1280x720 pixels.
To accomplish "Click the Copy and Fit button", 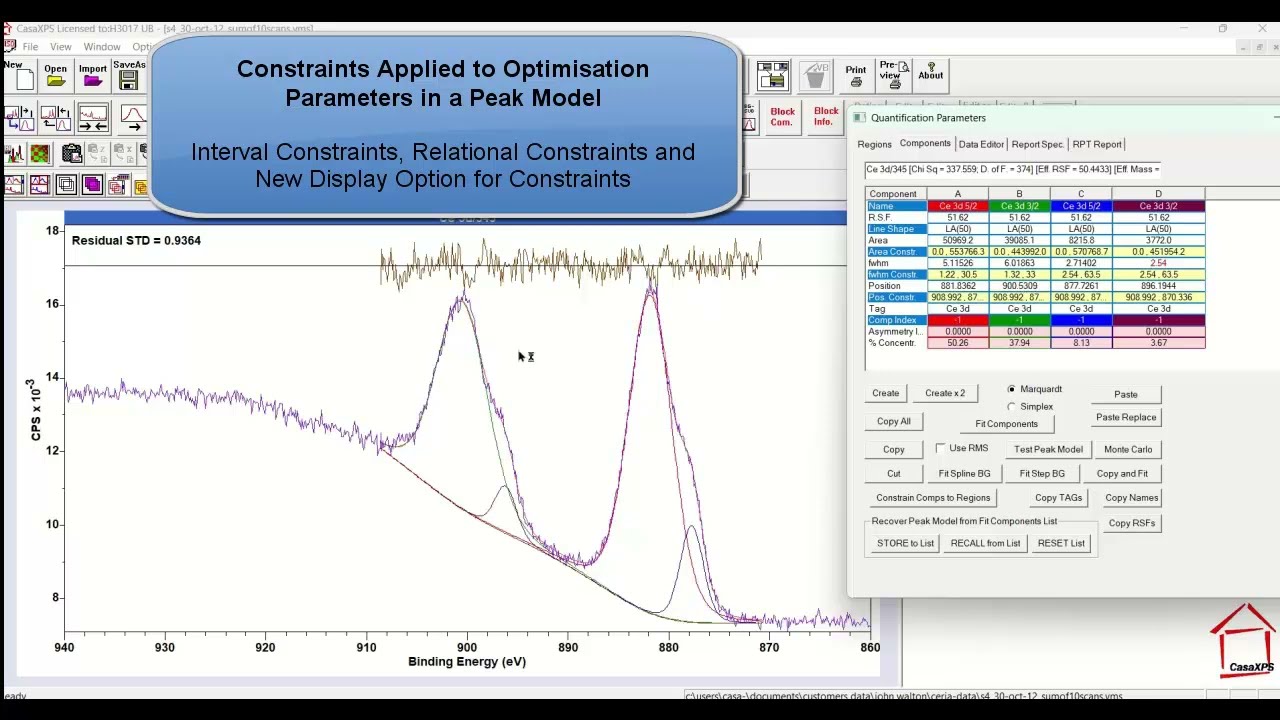I will pyautogui.click(x=1122, y=473).
